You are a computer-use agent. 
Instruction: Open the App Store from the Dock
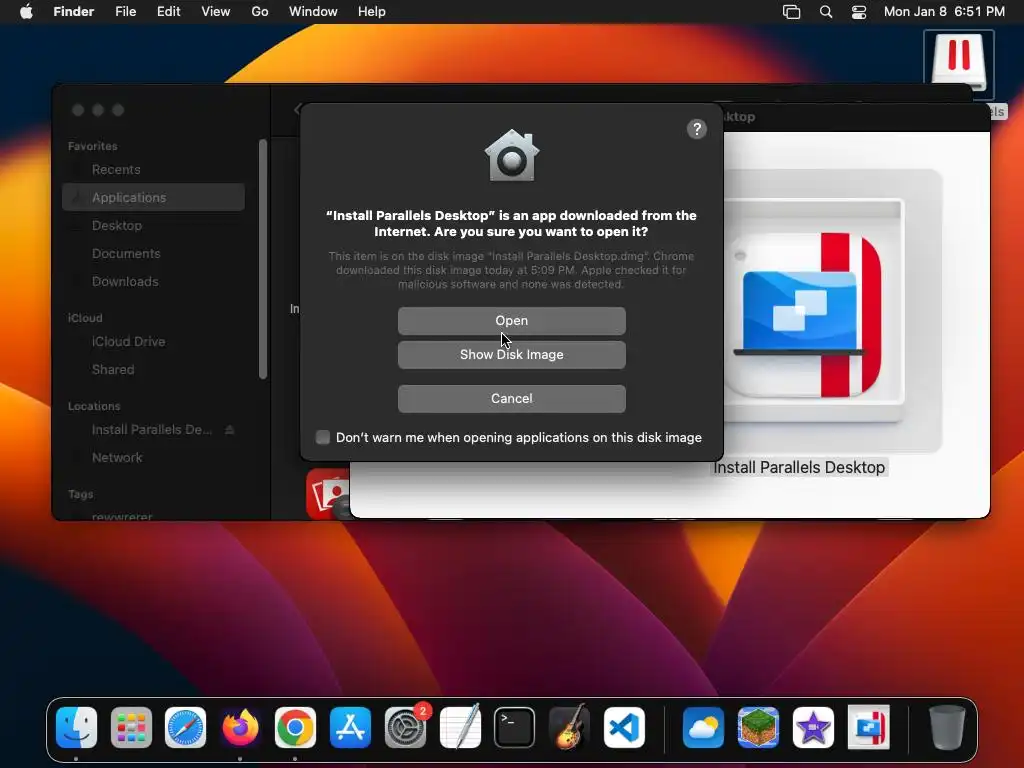pos(350,728)
